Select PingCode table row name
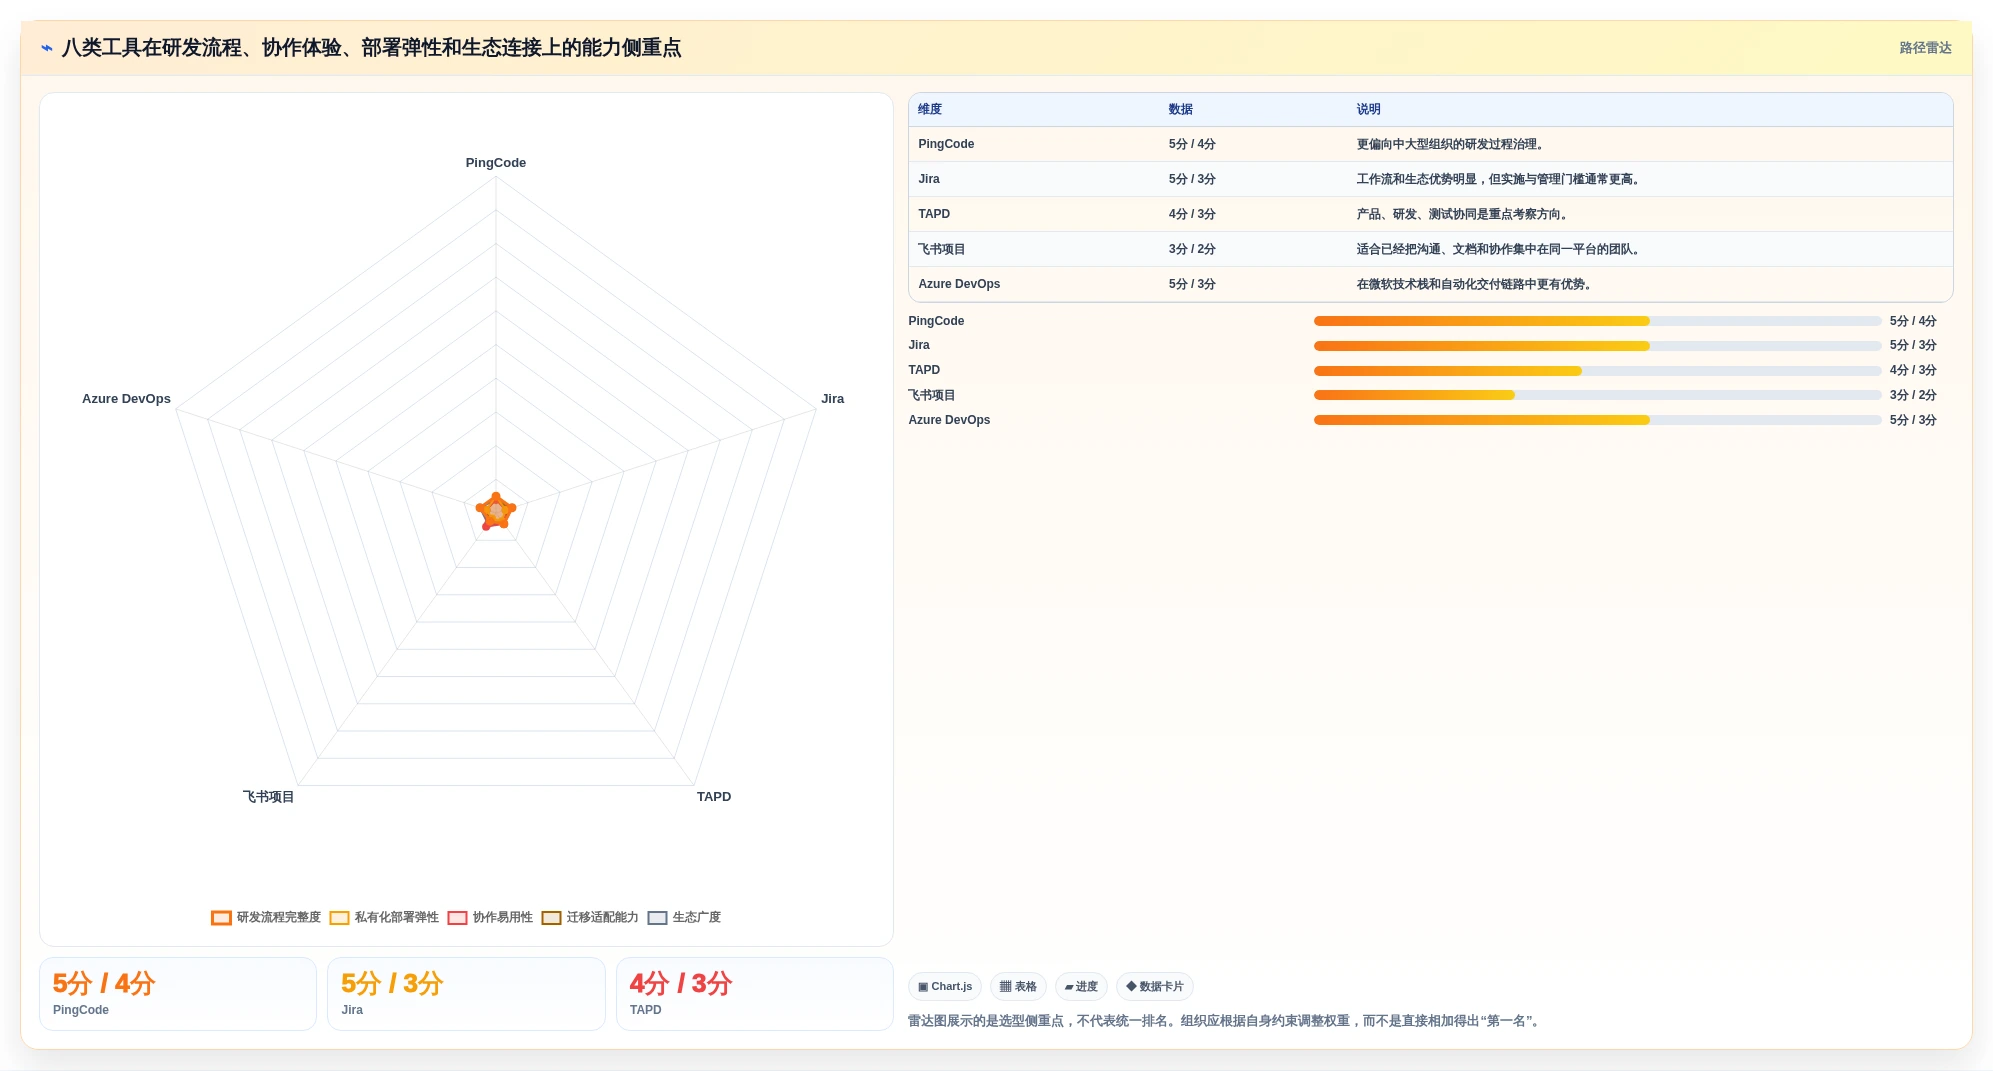The image size is (1993, 1071). point(946,144)
